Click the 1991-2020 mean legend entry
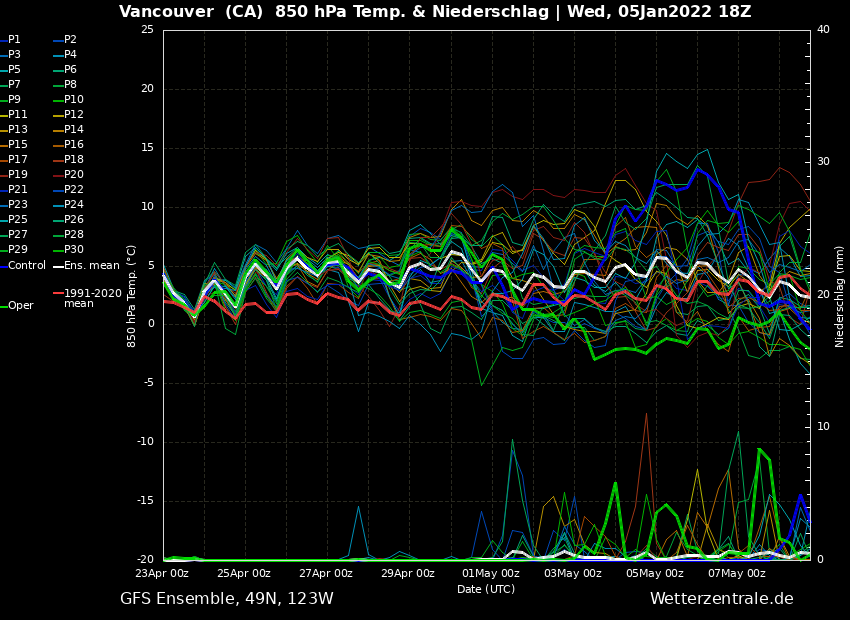The width and height of the screenshot is (850, 620). click(x=92, y=298)
